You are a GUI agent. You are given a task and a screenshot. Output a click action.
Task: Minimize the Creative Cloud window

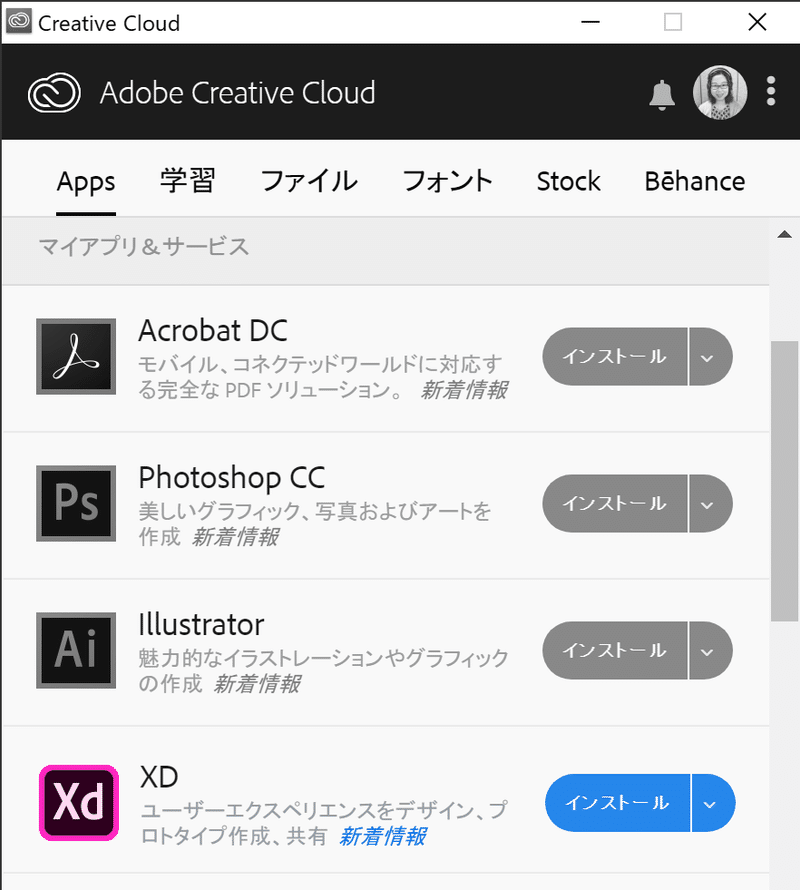pyautogui.click(x=590, y=22)
